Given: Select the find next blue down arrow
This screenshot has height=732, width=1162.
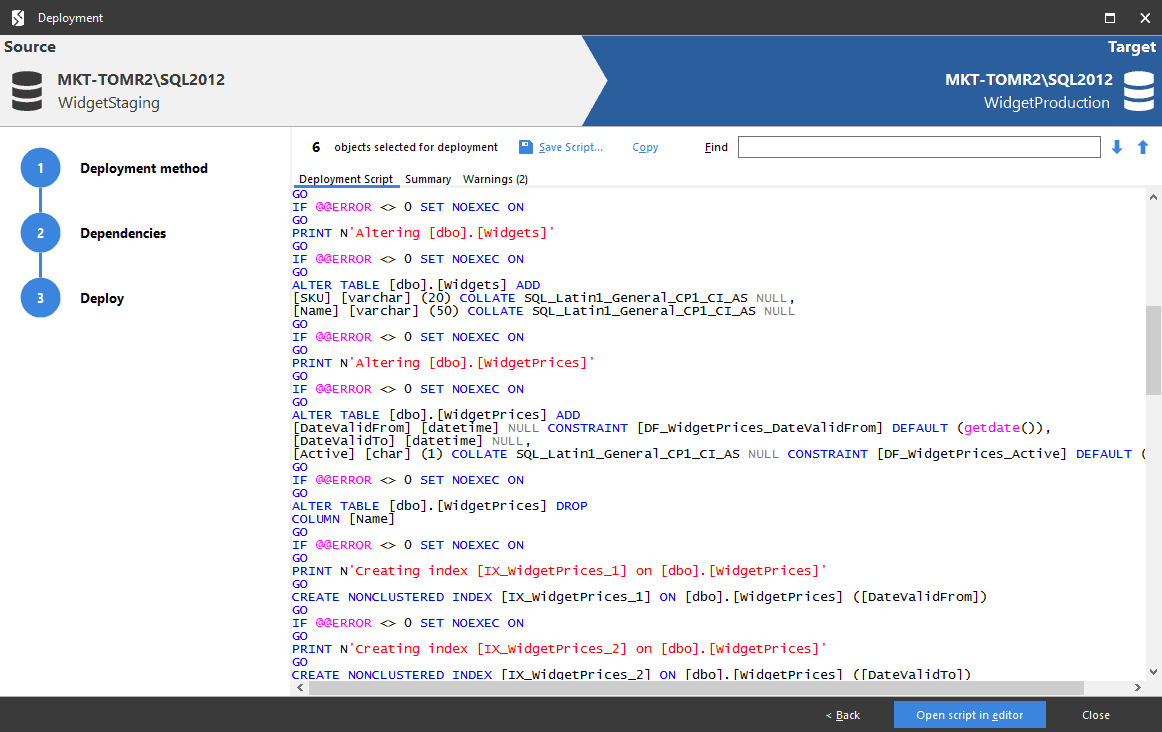Looking at the screenshot, I should point(1116,147).
